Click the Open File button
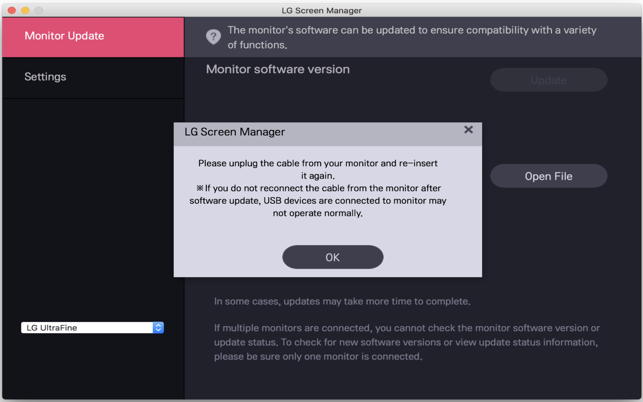Image resolution: width=643 pixels, height=402 pixels. point(549,176)
